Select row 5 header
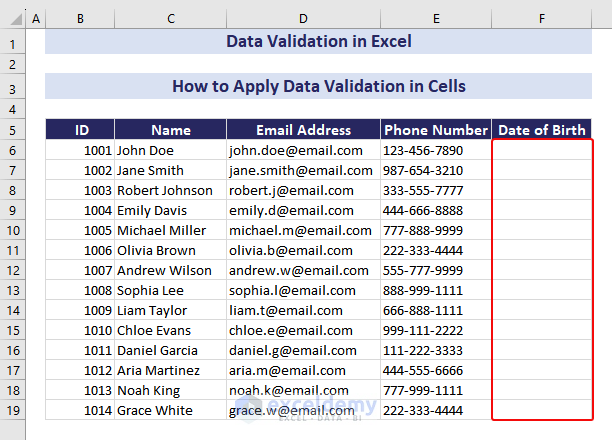612x440 pixels. click(12, 130)
